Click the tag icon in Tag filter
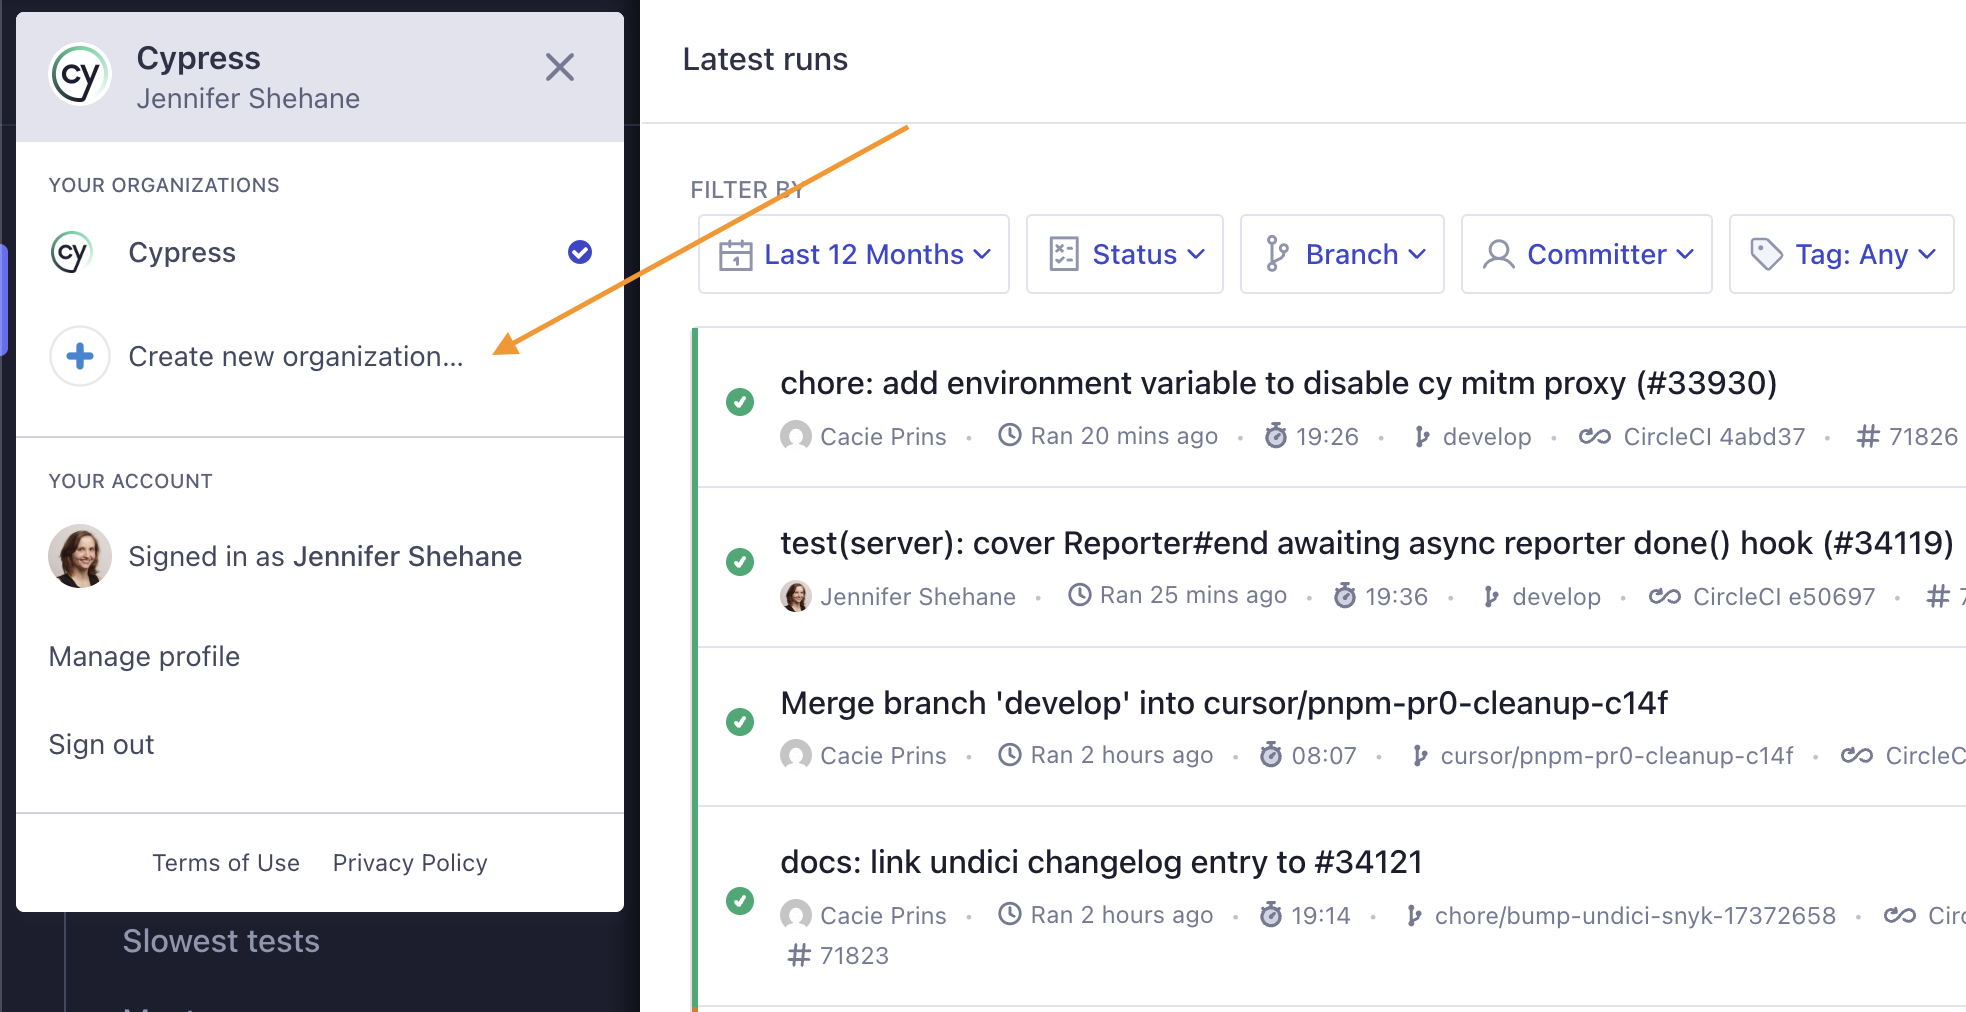This screenshot has width=1966, height=1012. [x=1767, y=254]
